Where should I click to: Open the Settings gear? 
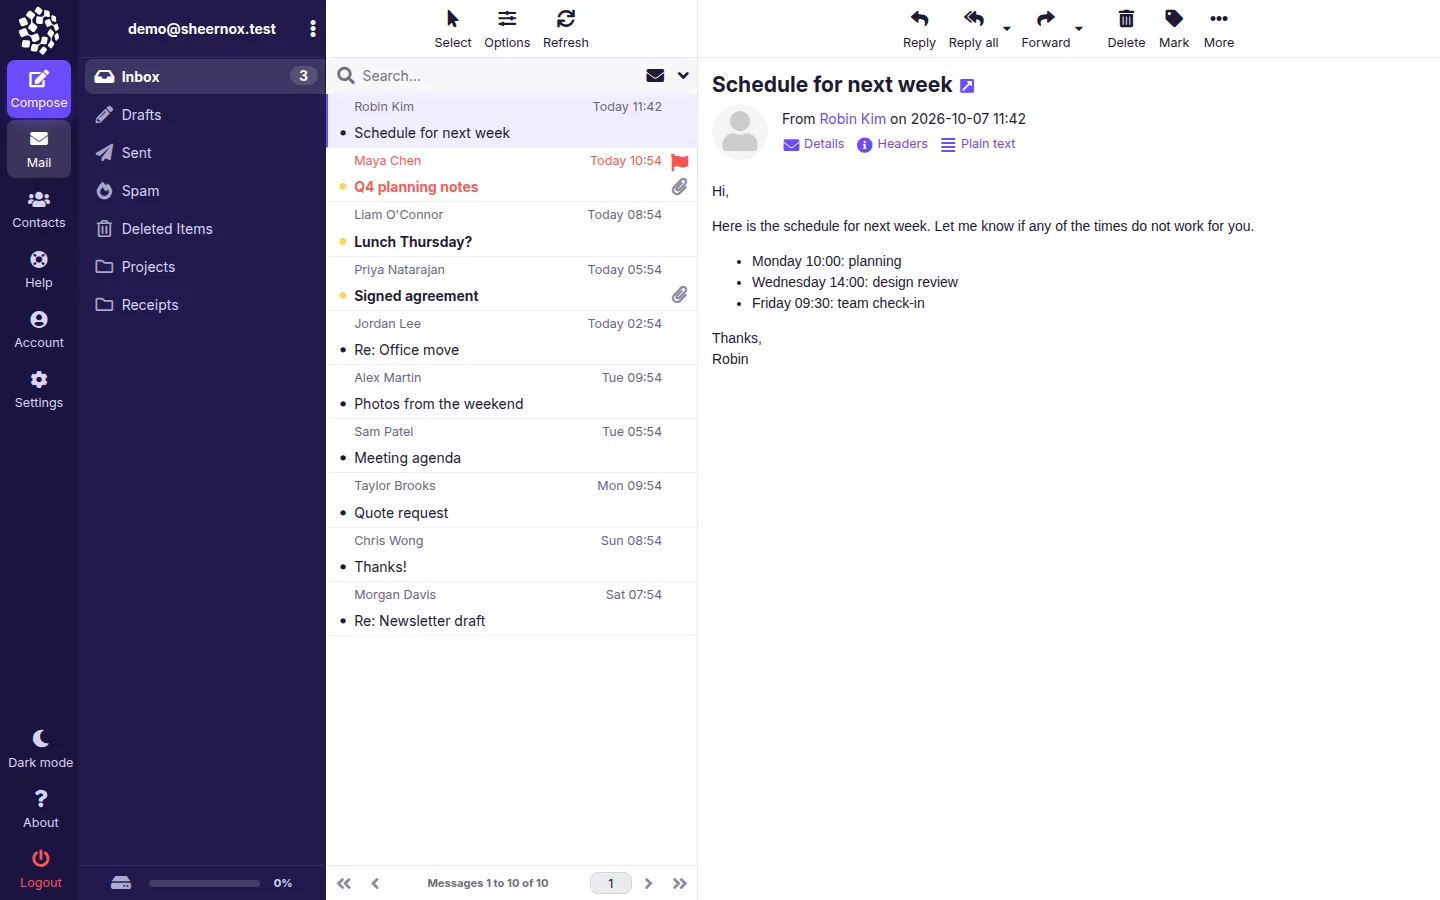(39, 390)
